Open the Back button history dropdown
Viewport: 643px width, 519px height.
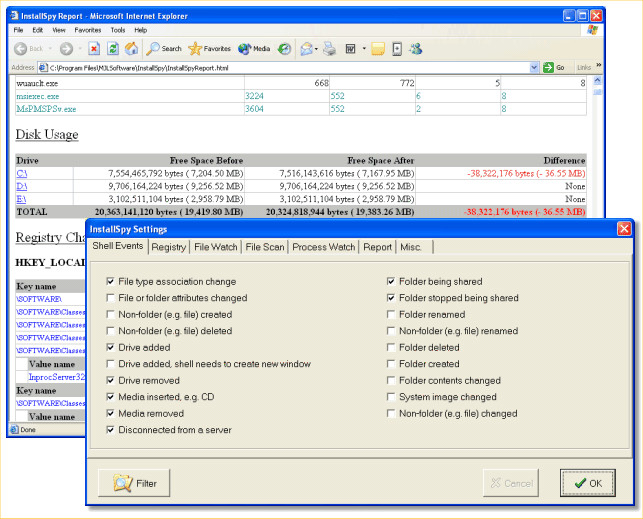click(50, 49)
